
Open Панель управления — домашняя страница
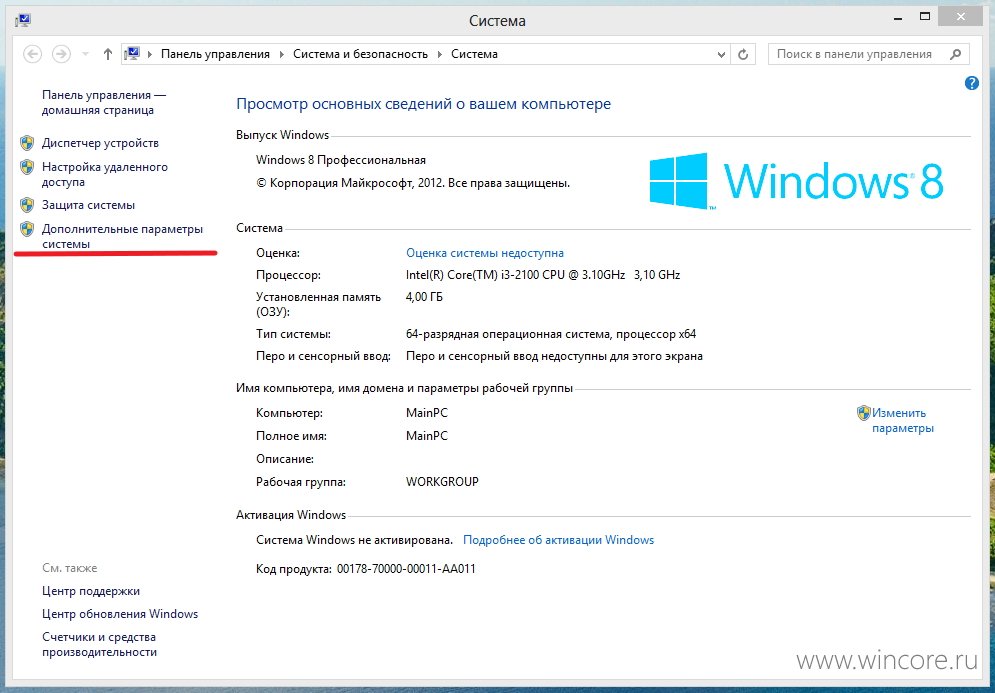[104, 102]
